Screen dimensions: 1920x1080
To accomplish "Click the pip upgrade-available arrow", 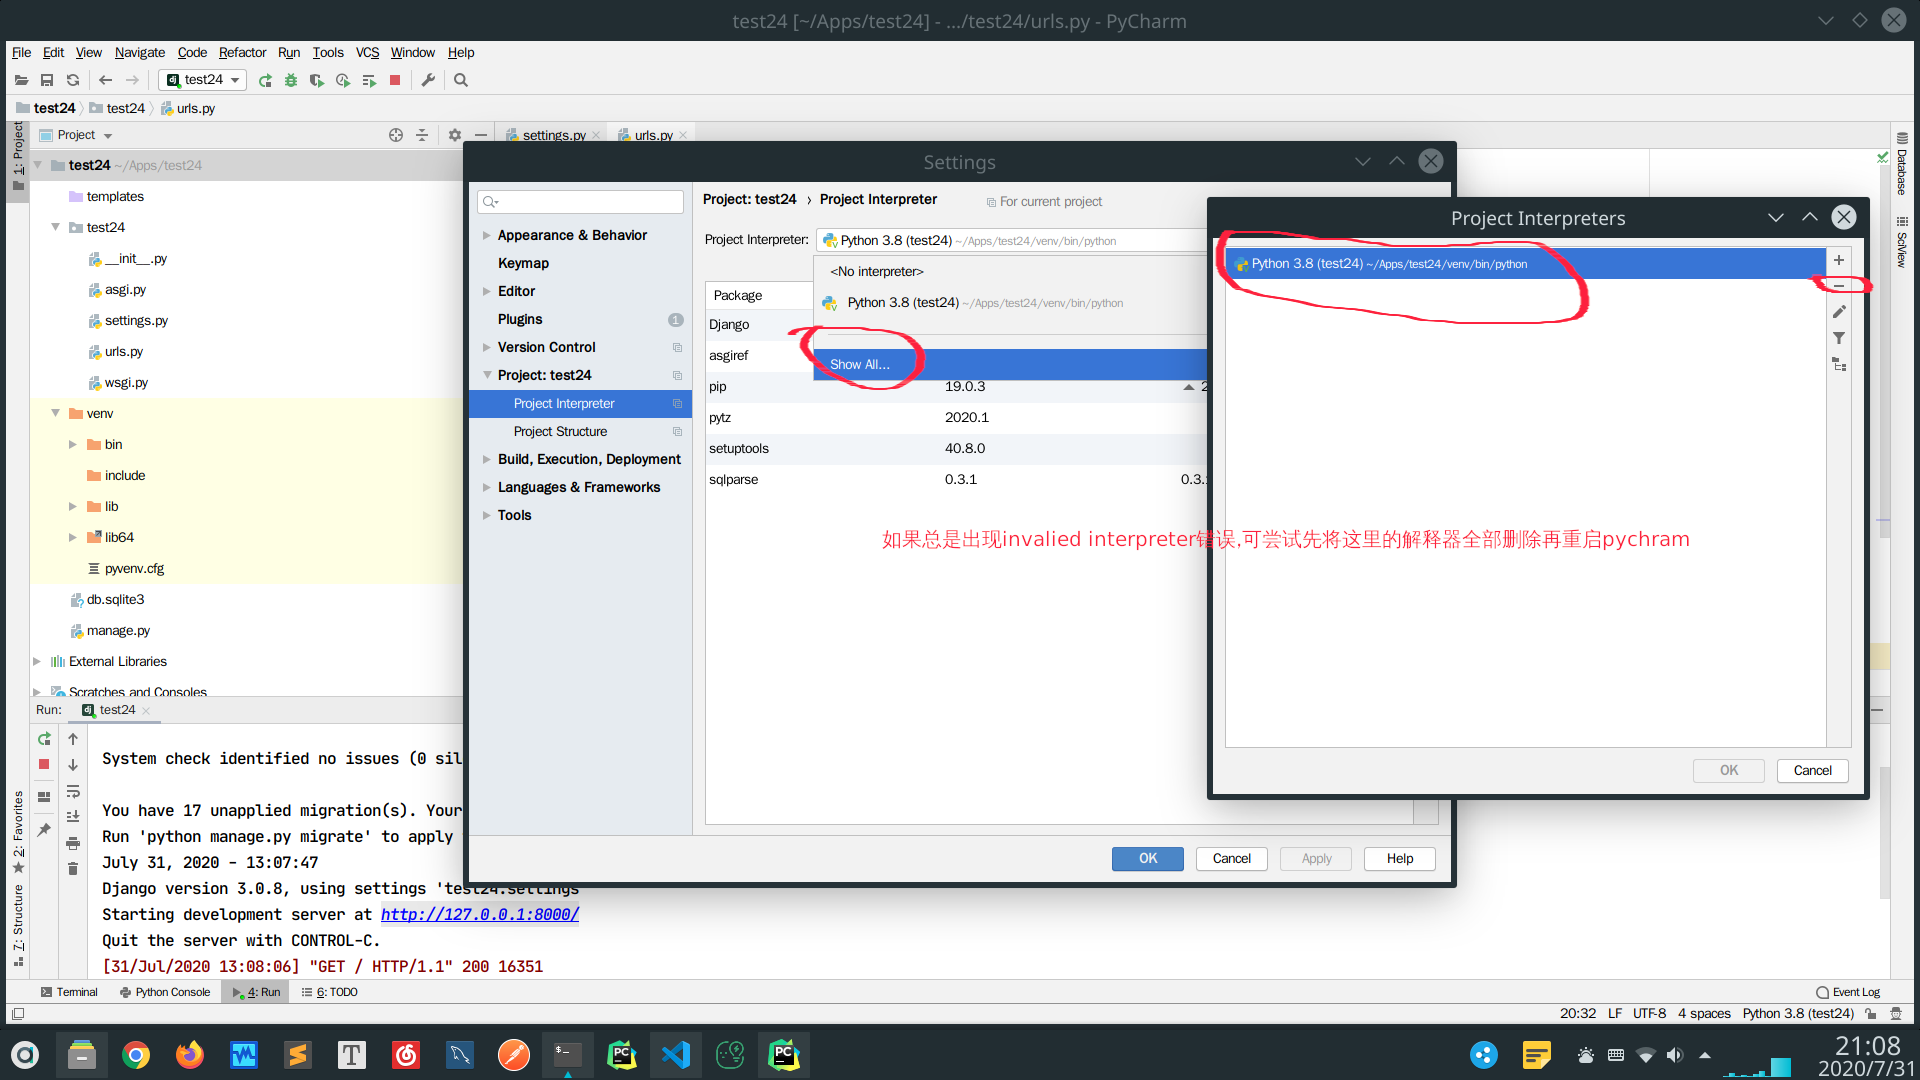I will pyautogui.click(x=1188, y=387).
